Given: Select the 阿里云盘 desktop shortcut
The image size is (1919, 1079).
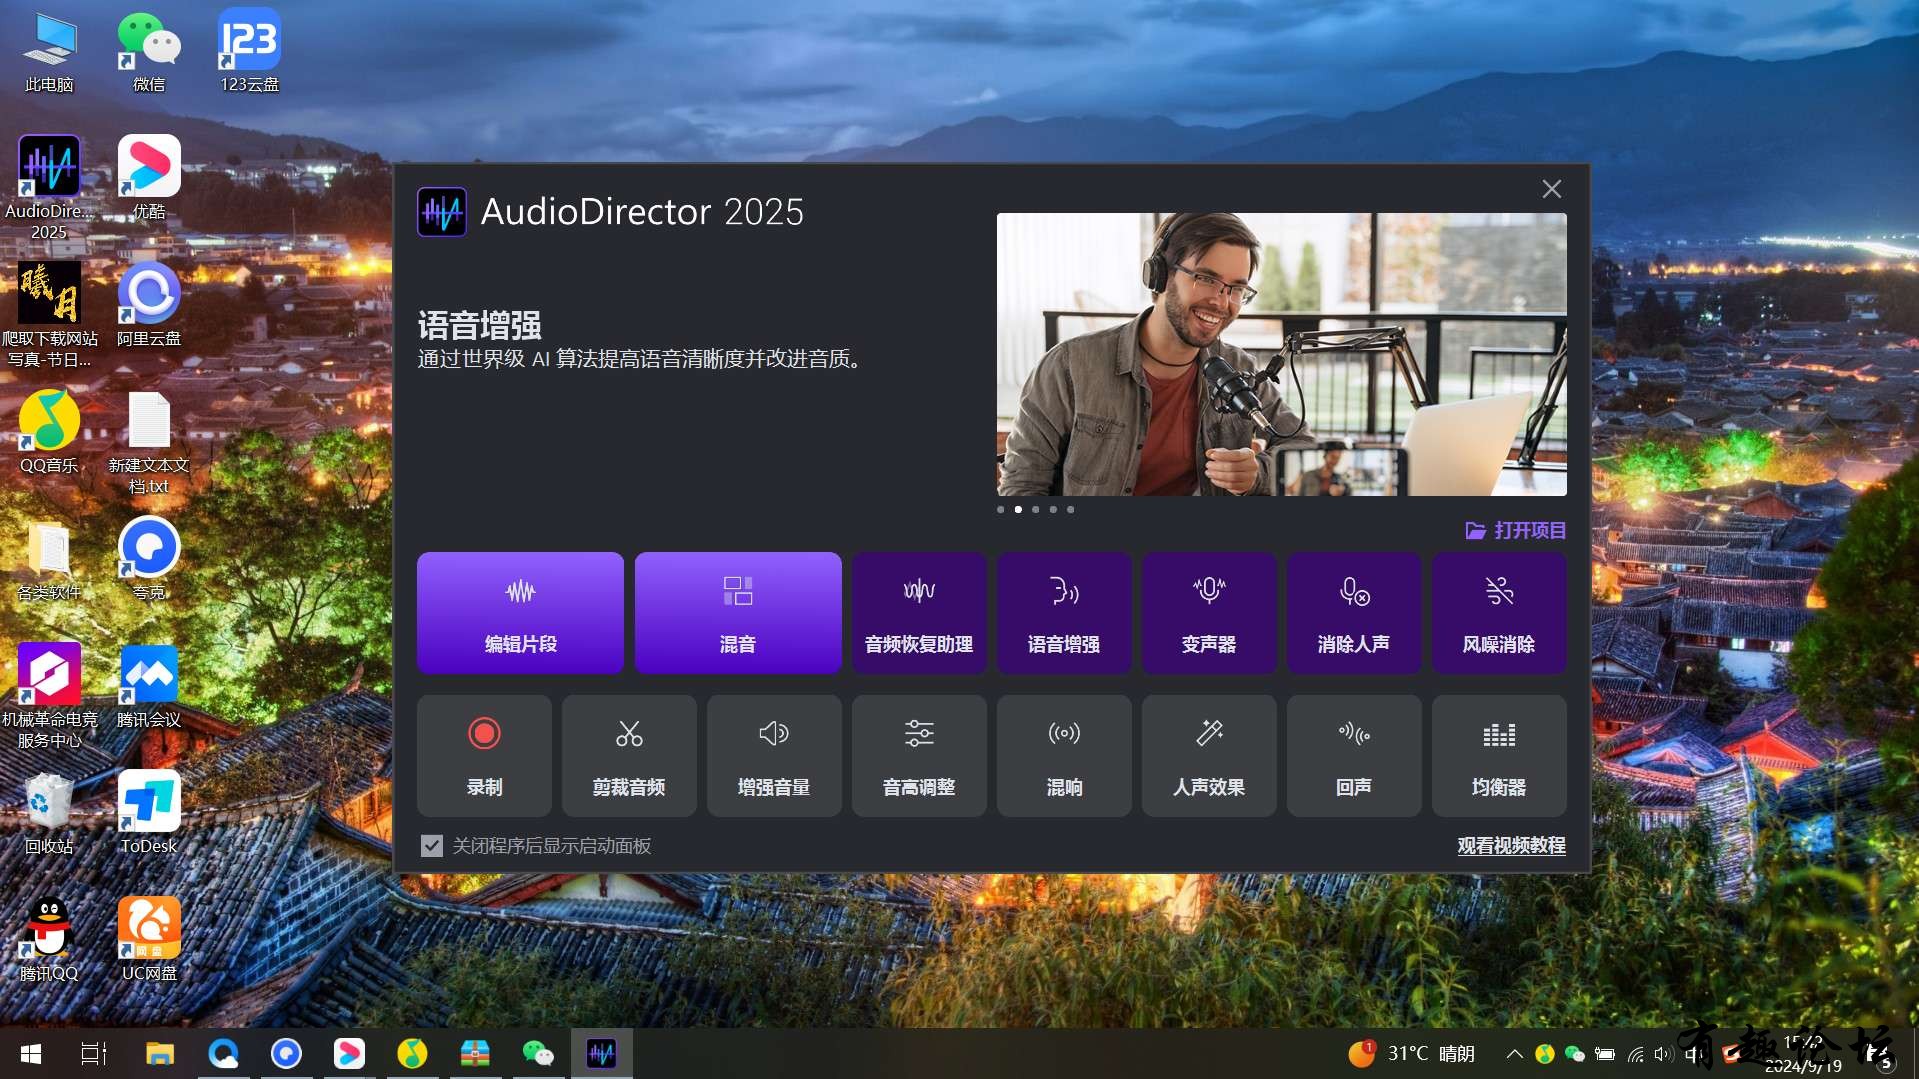Looking at the screenshot, I should point(149,305).
